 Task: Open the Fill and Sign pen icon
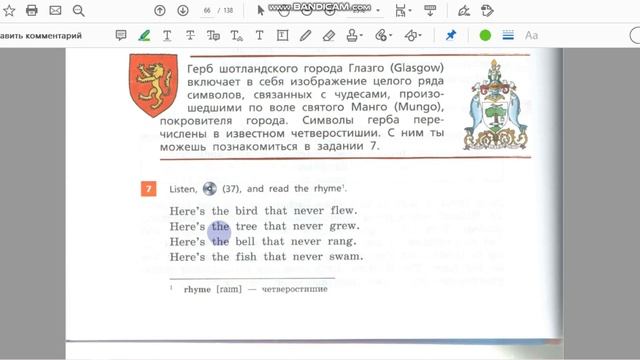[x=464, y=11]
